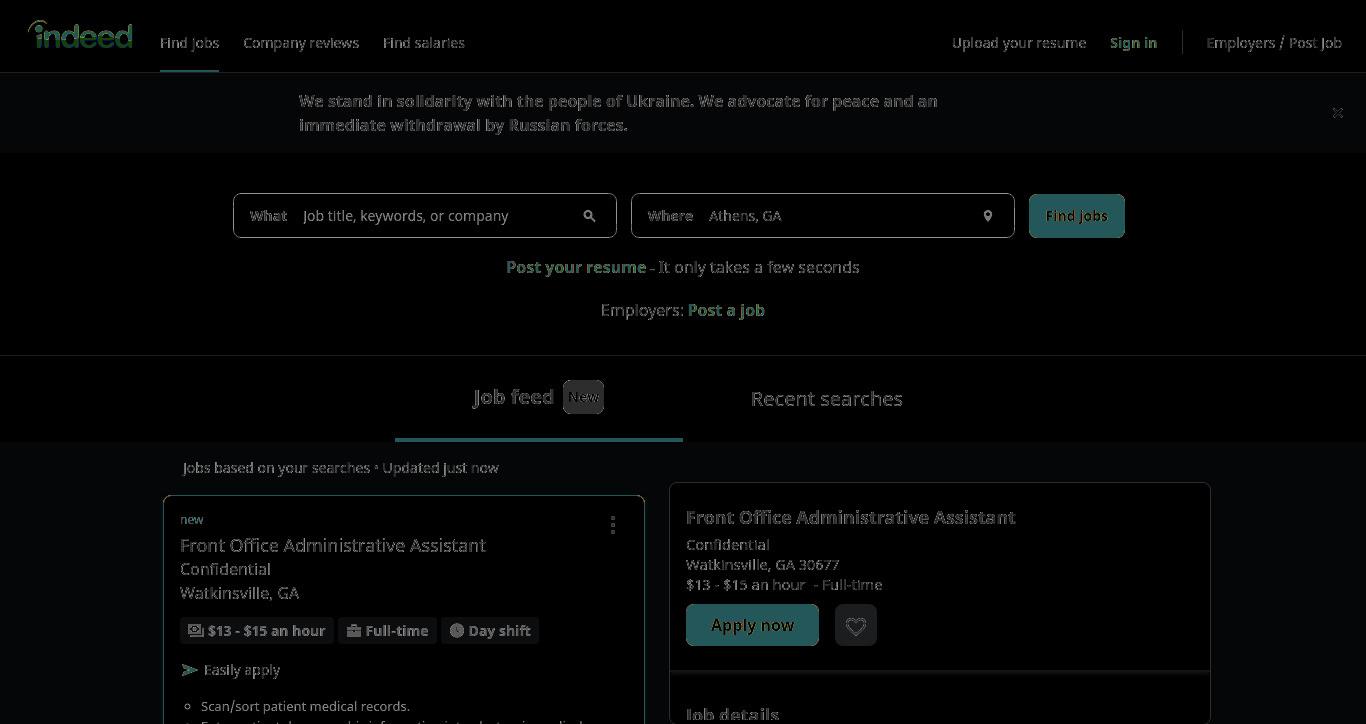Image resolution: width=1366 pixels, height=724 pixels.
Task: Select the $13 - $15 an hour salary tag
Action: pos(257,631)
